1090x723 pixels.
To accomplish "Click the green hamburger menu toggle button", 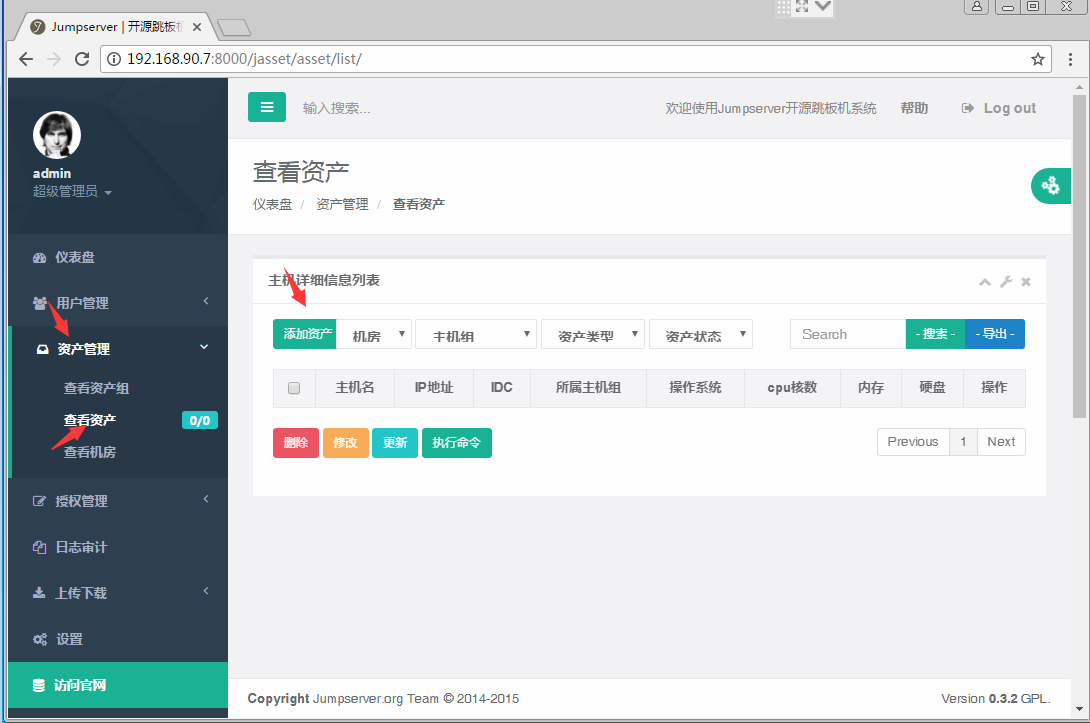I will tap(266, 107).
